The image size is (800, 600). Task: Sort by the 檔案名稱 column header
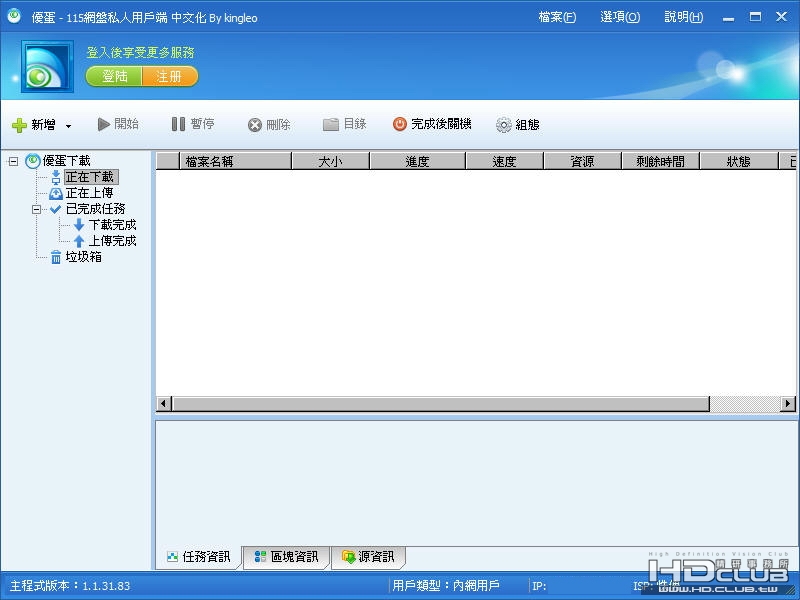pos(236,161)
